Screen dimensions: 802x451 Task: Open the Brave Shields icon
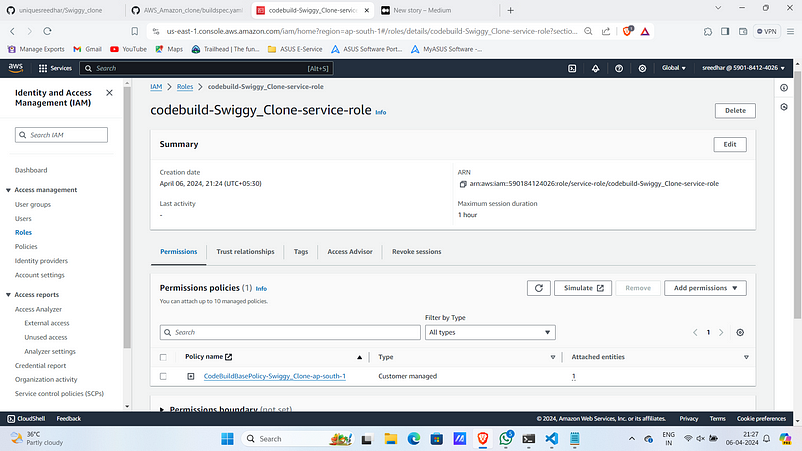[x=628, y=31]
